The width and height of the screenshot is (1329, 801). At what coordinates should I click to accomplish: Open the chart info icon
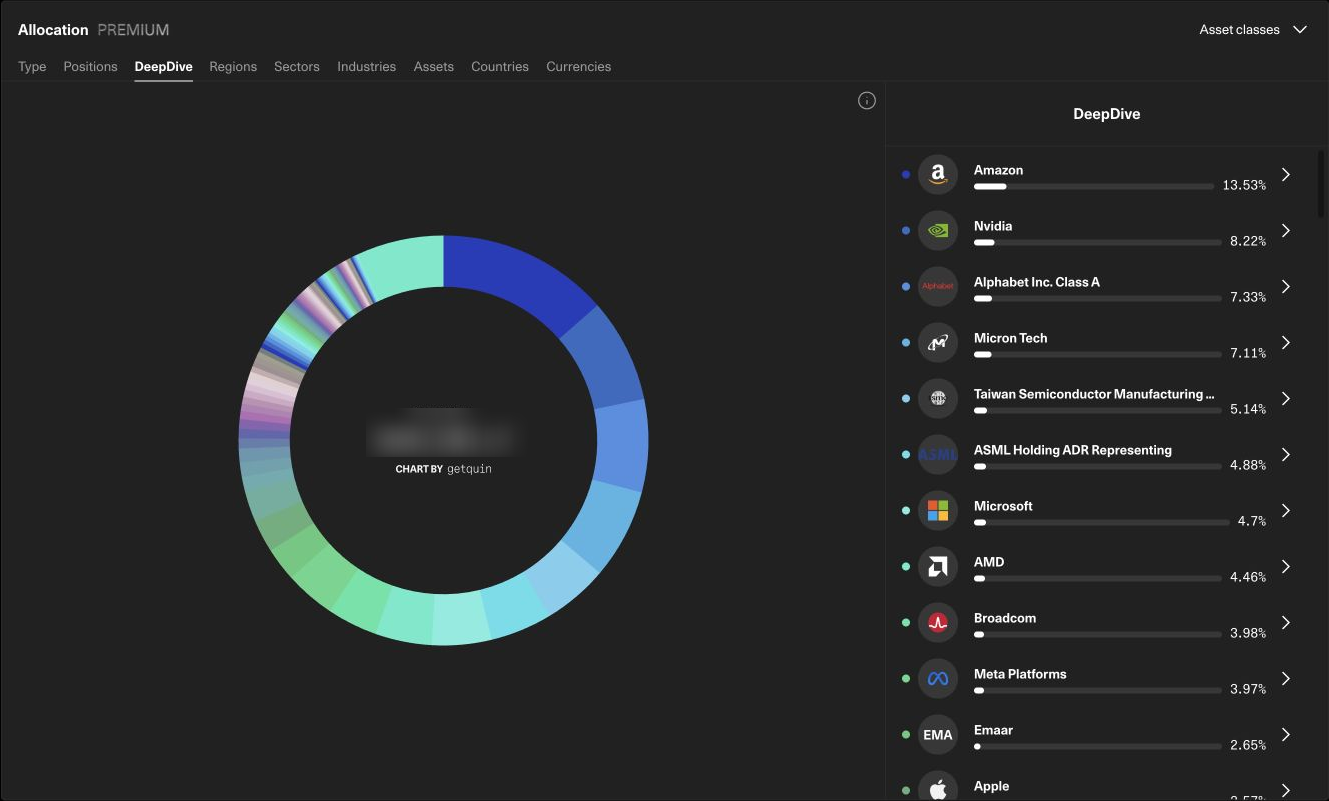(867, 100)
